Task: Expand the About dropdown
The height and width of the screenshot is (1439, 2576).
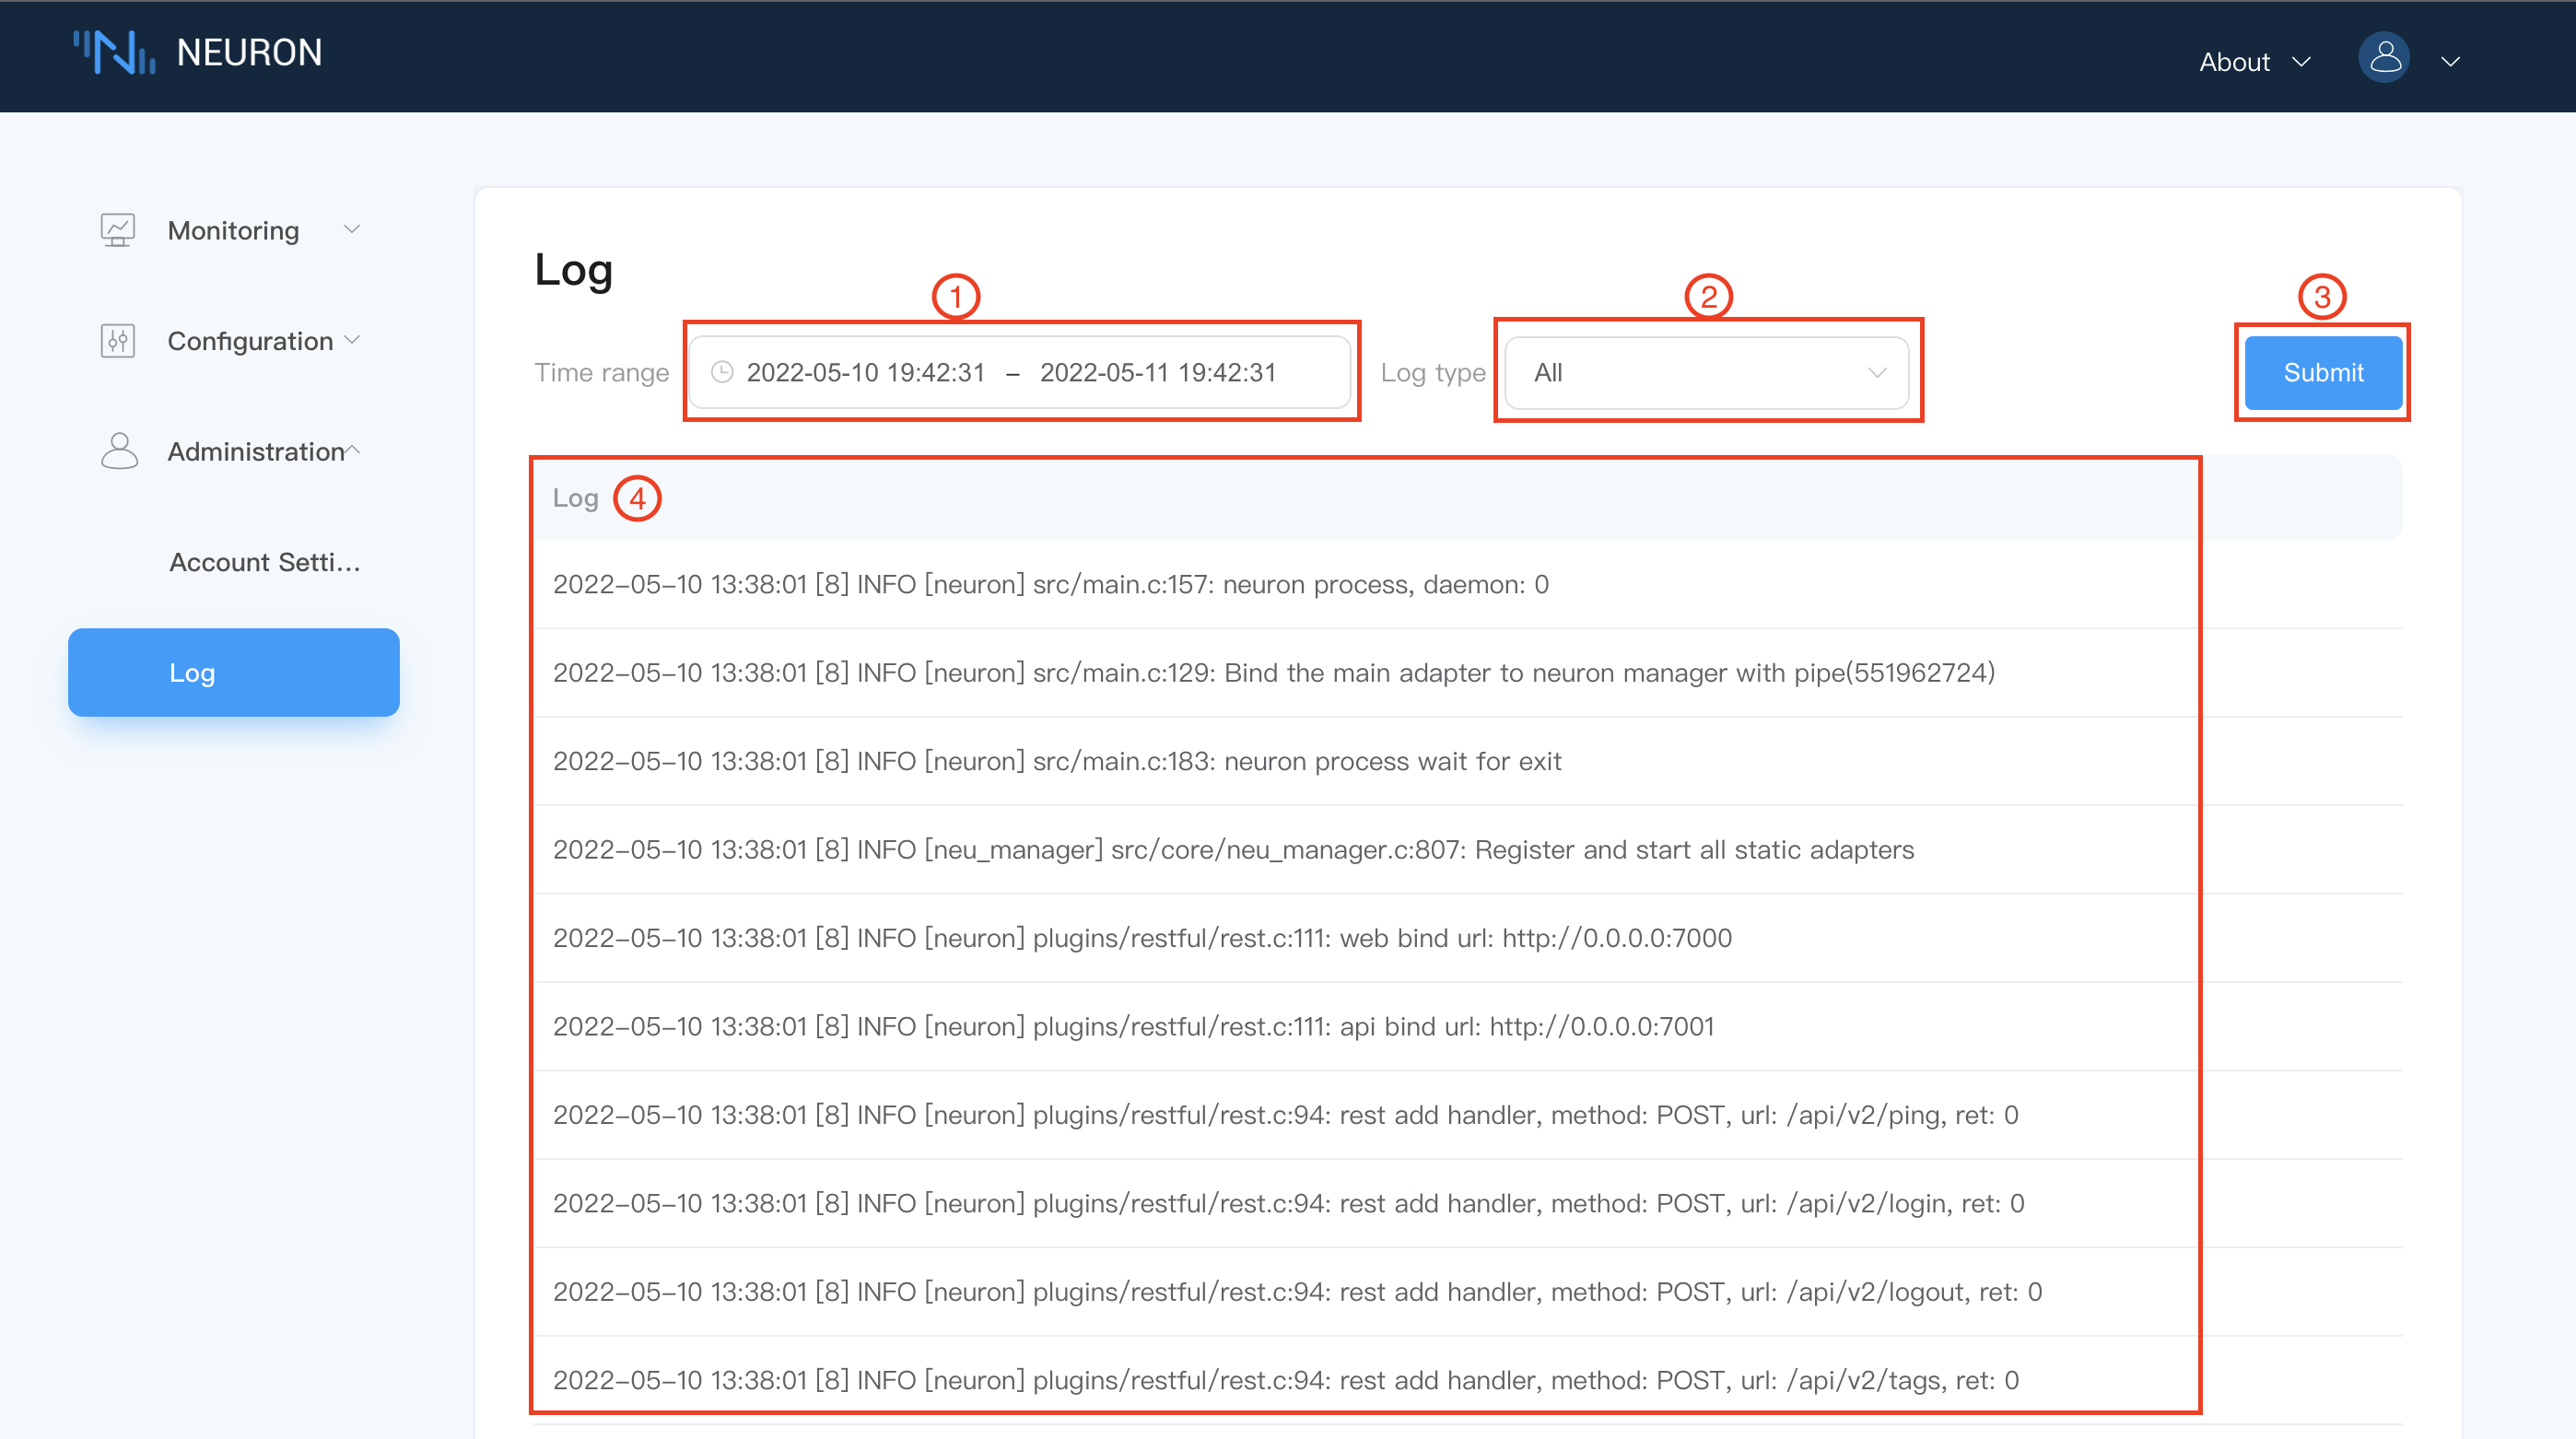Action: coord(2254,62)
